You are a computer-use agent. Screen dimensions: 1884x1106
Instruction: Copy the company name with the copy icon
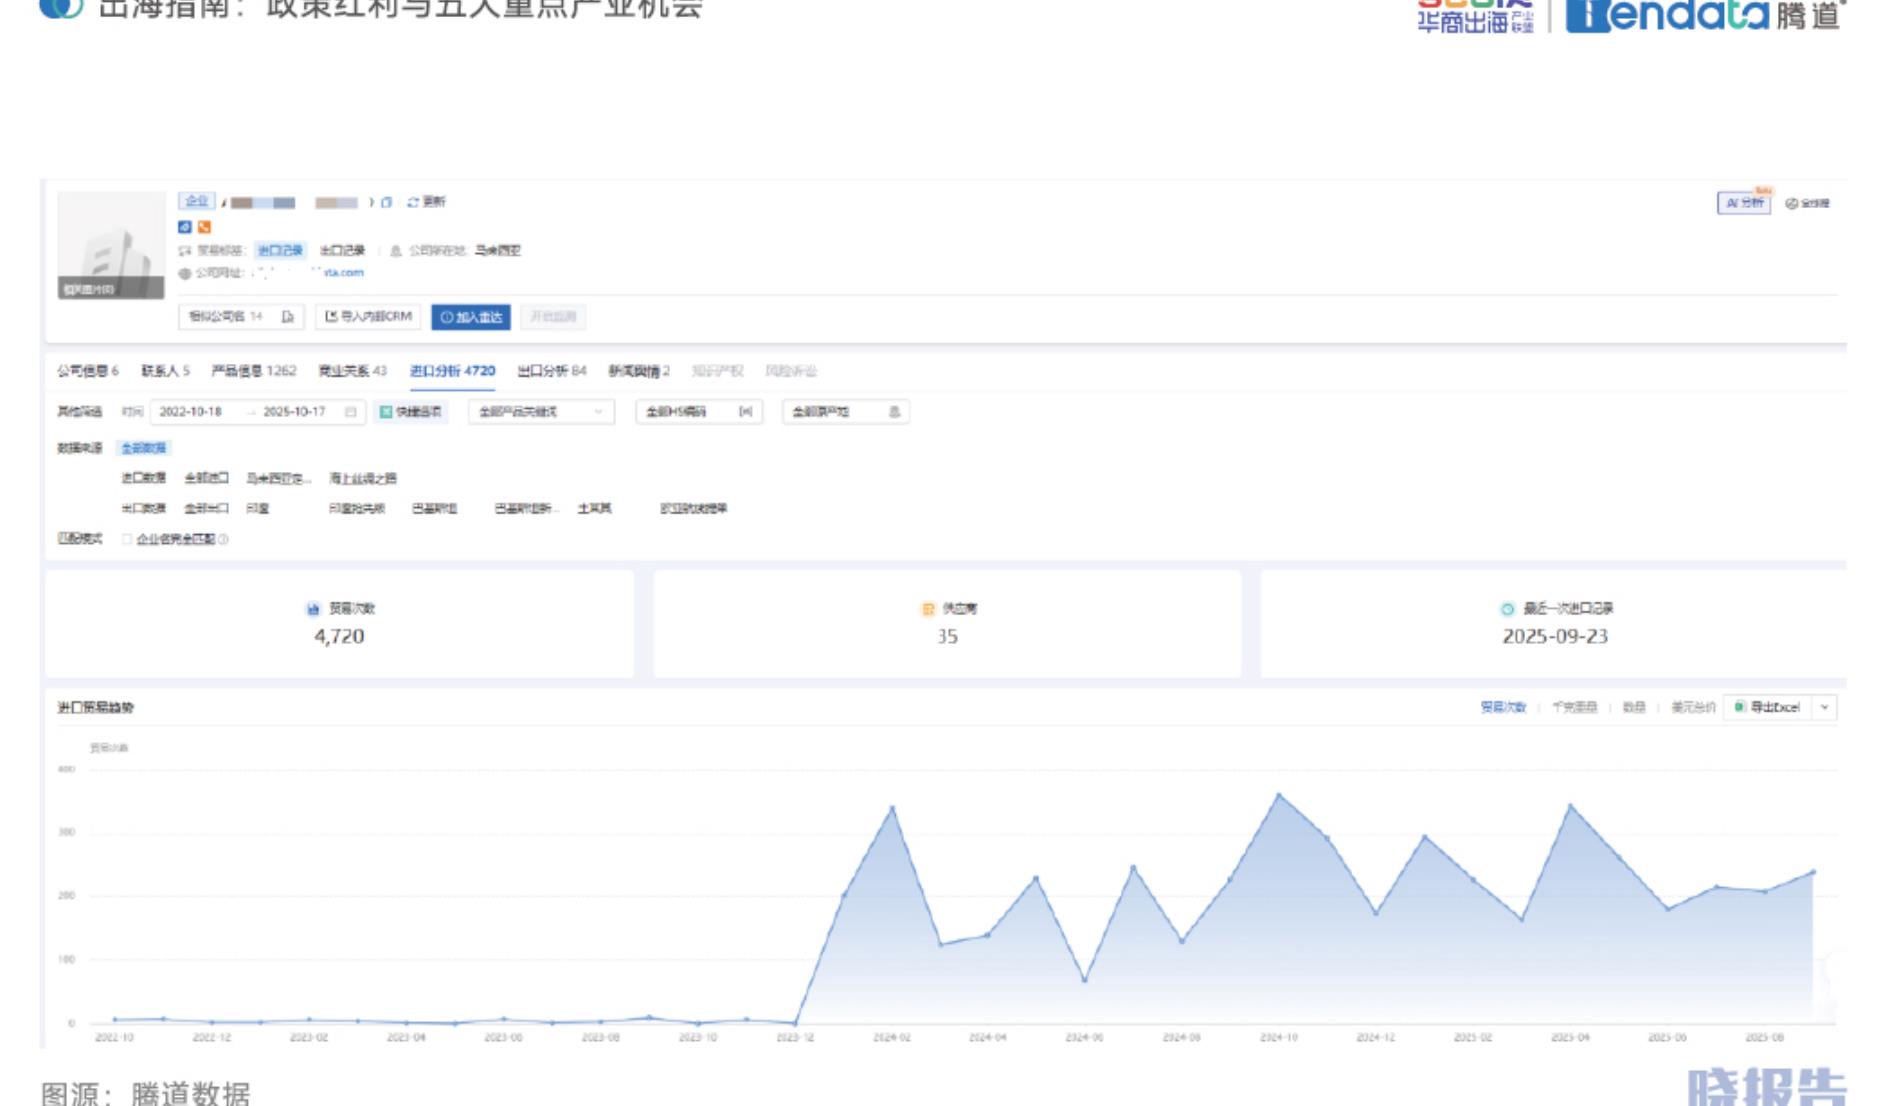[387, 202]
